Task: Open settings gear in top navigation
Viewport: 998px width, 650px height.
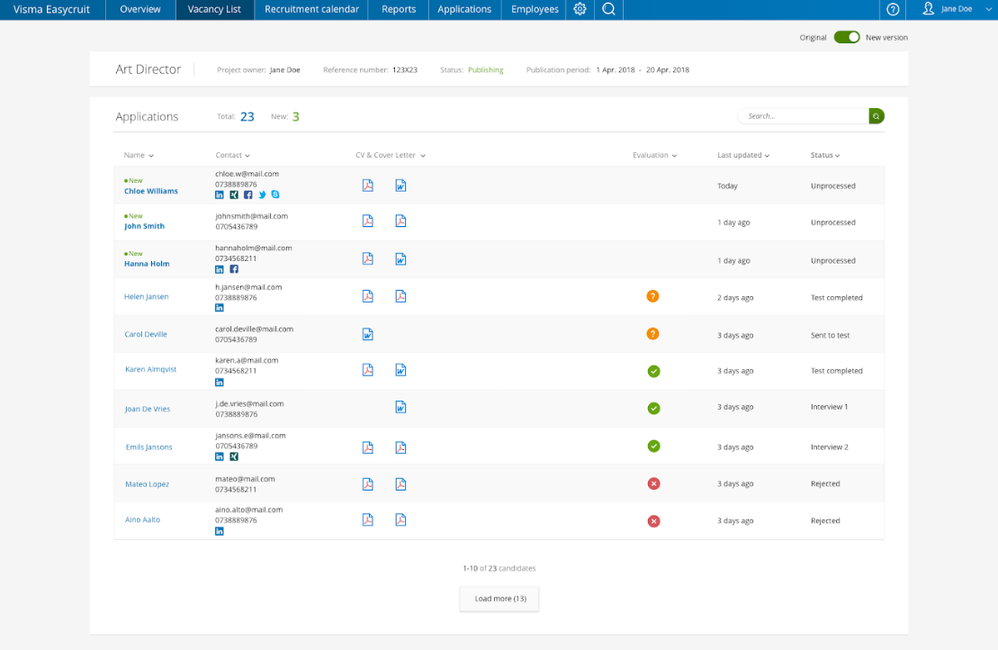Action: (x=580, y=9)
